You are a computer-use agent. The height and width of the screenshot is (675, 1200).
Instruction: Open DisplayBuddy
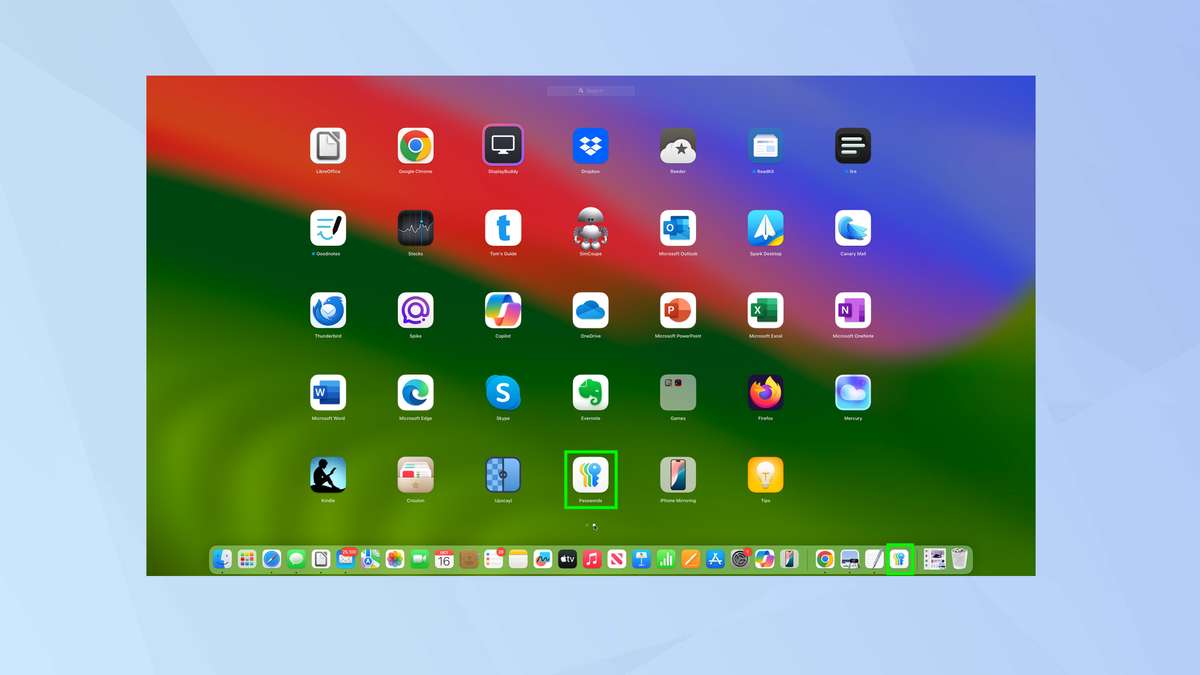pyautogui.click(x=503, y=145)
